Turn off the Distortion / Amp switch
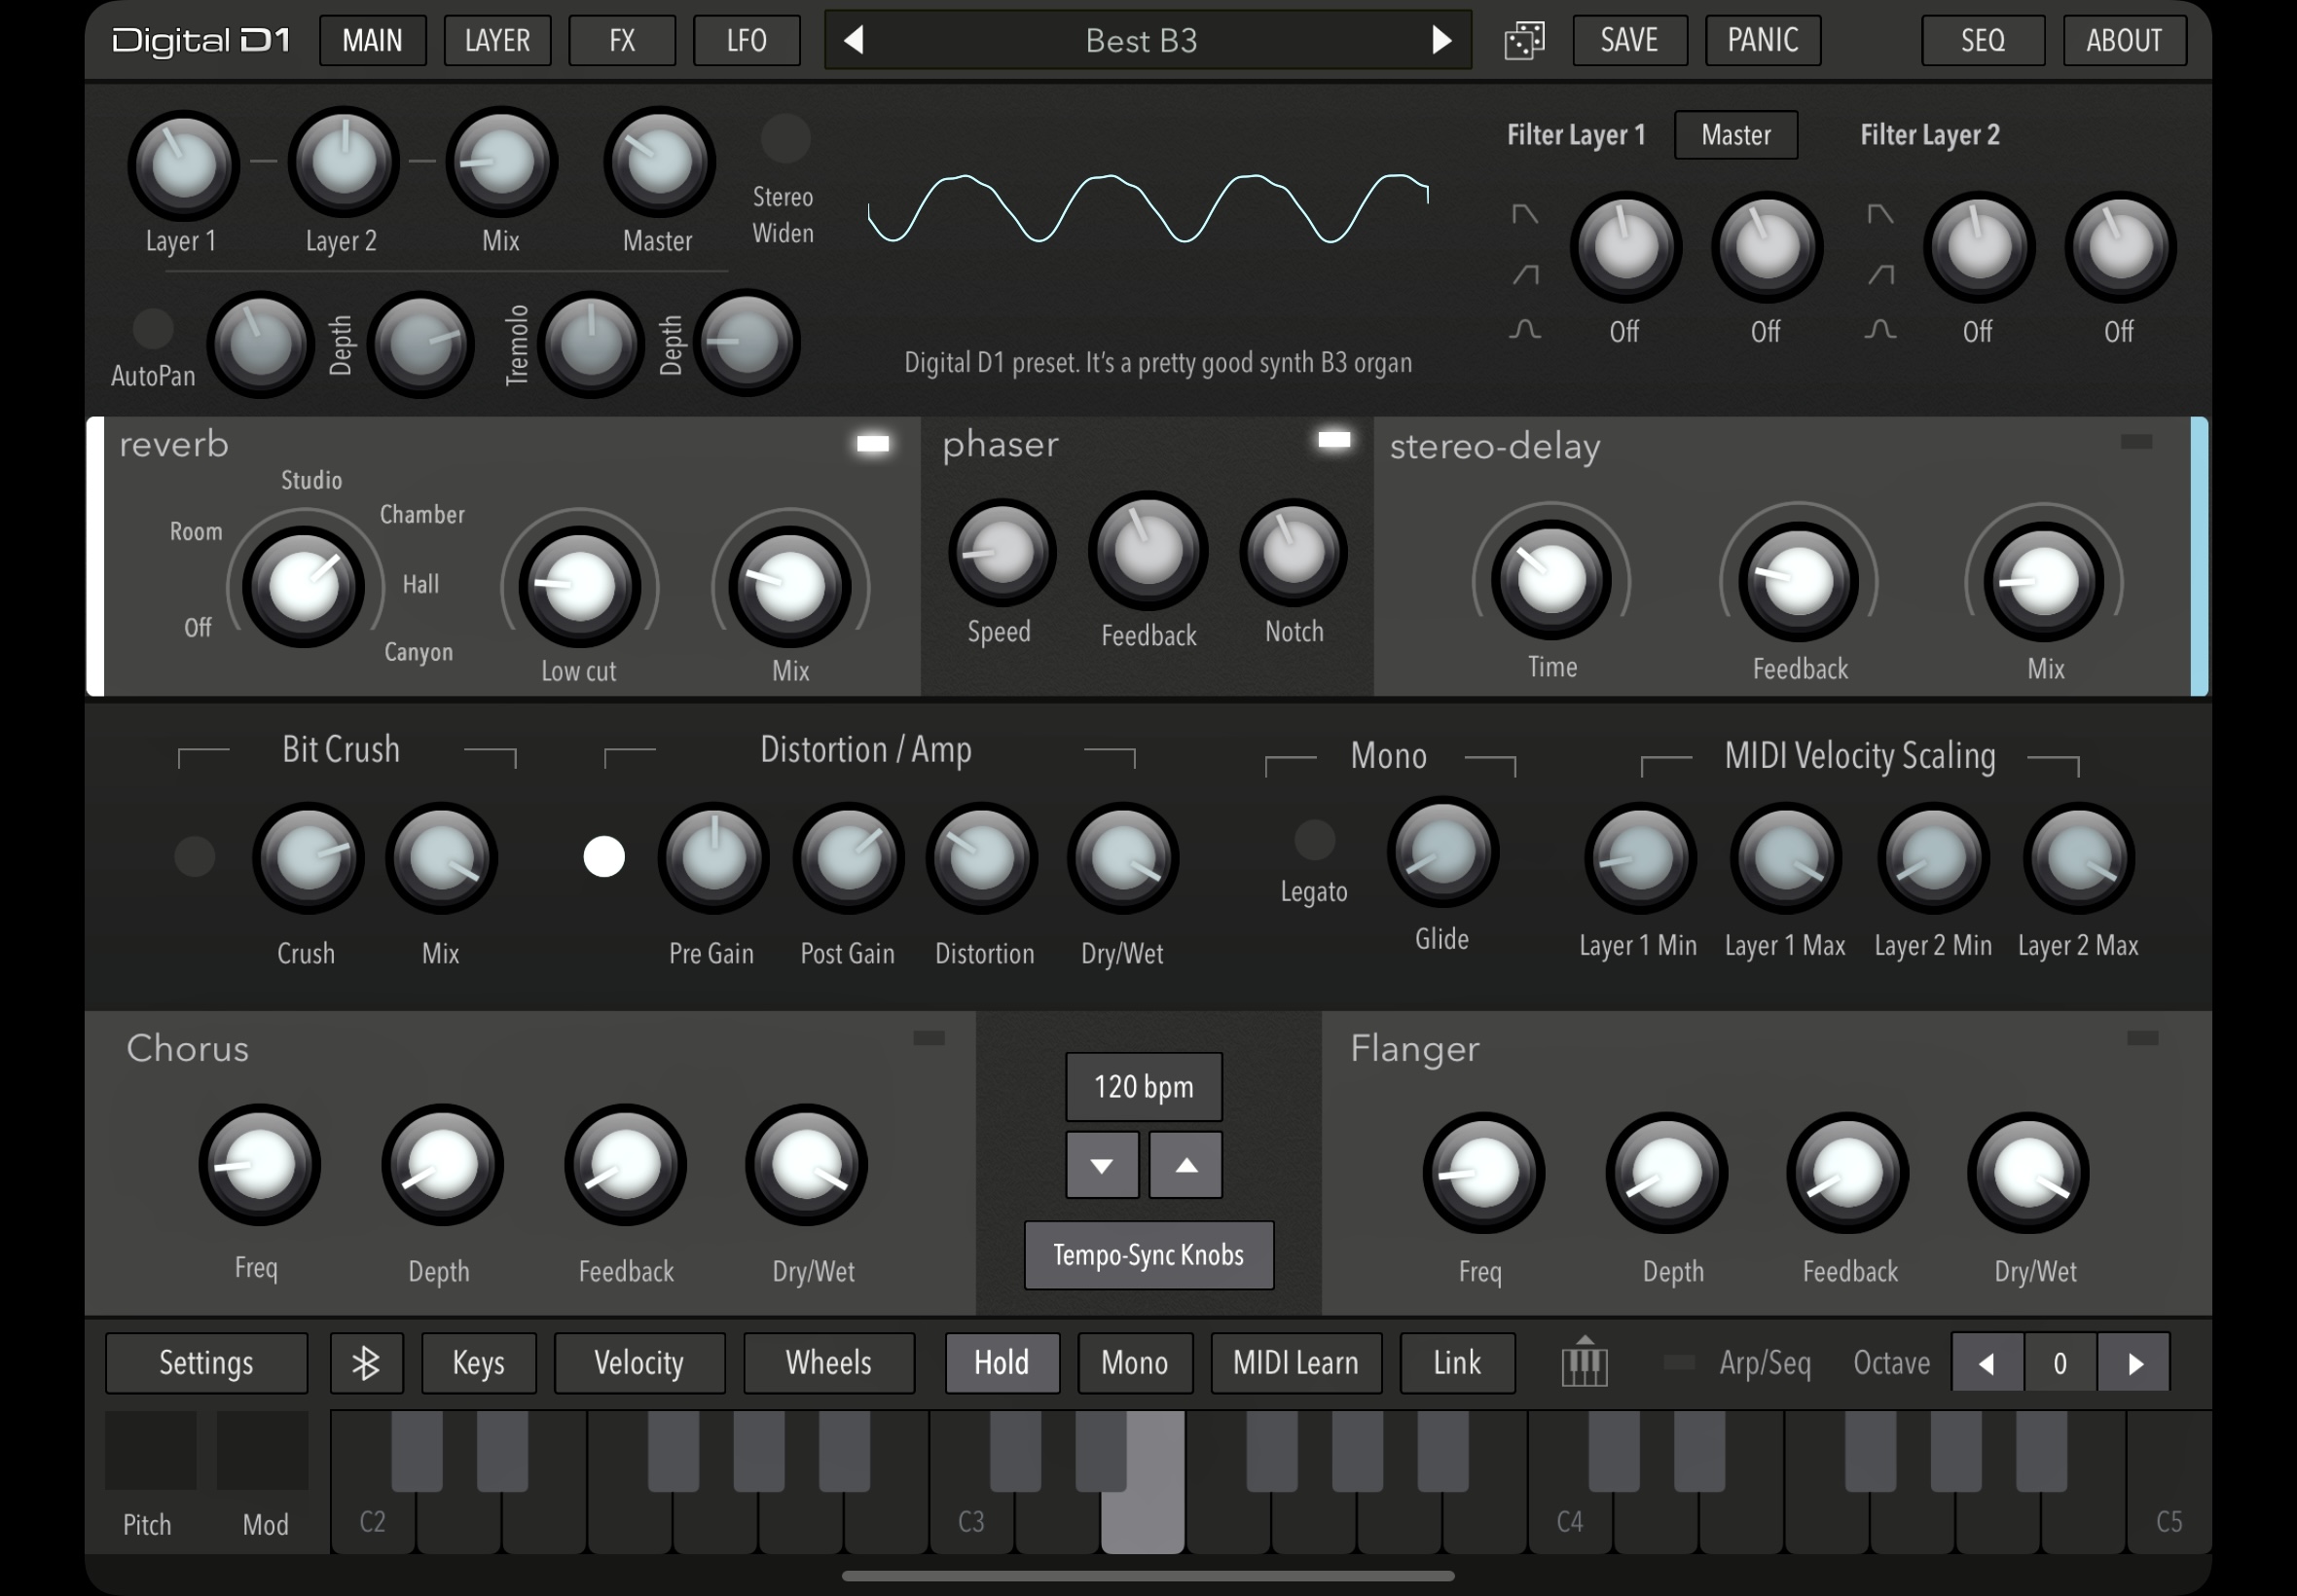 [604, 857]
